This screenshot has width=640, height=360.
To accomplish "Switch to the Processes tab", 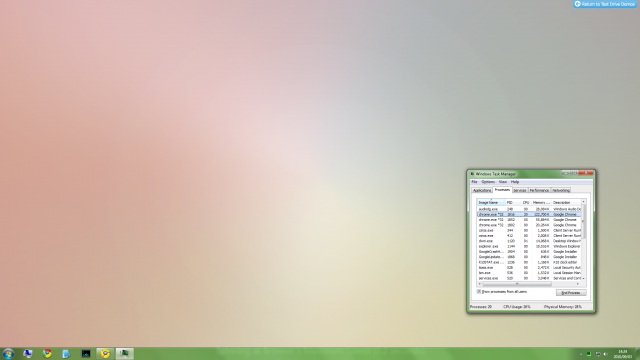I will (502, 190).
